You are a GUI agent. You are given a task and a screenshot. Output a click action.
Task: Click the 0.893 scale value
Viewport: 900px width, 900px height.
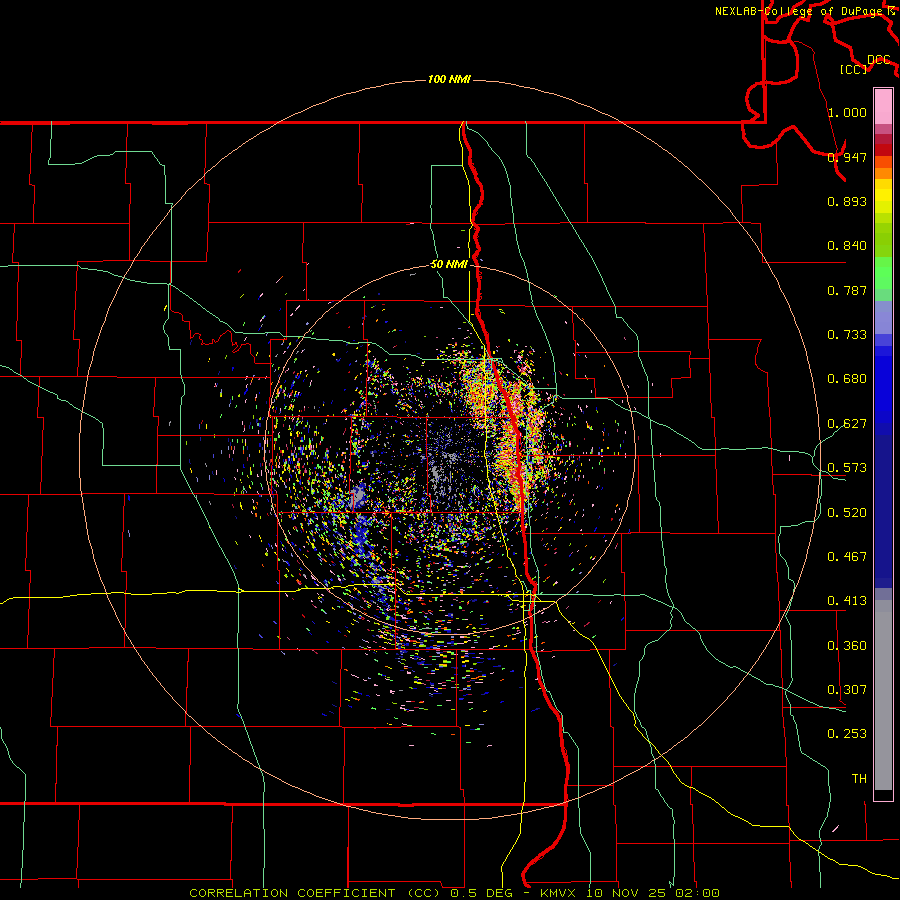[847, 201]
